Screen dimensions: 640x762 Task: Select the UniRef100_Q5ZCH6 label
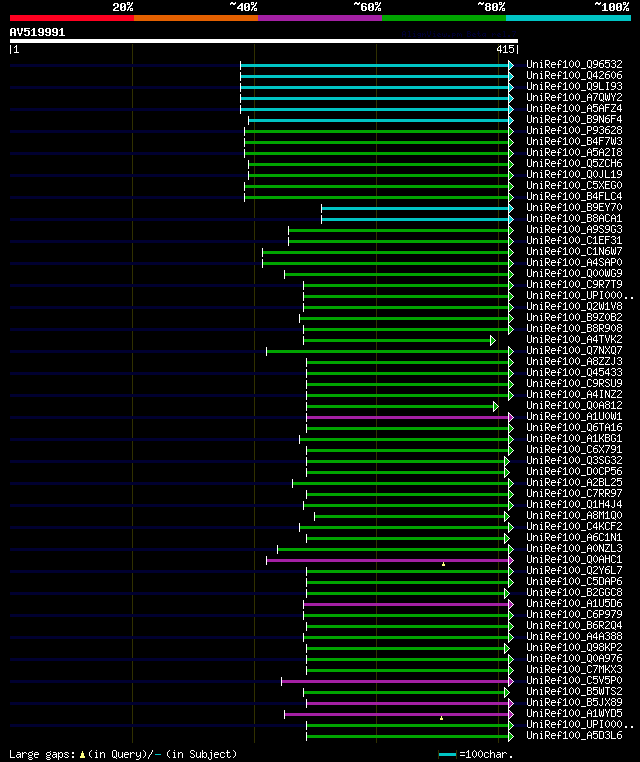[x=574, y=163]
